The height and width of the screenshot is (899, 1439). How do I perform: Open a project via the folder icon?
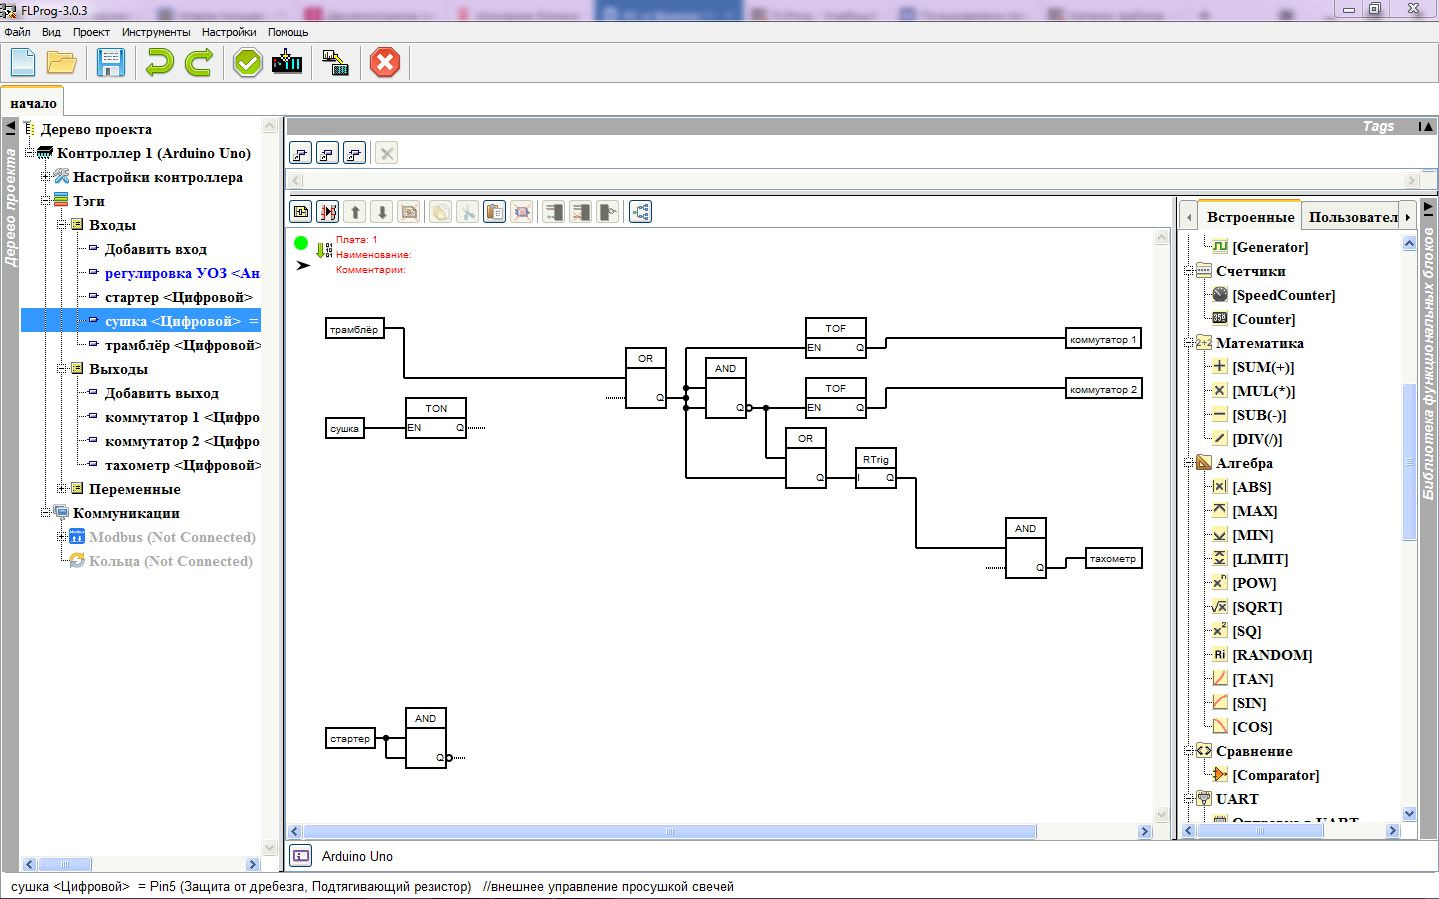click(62, 63)
